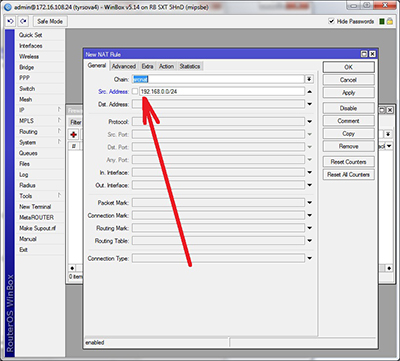Expand the Connection Mark field

point(309,215)
